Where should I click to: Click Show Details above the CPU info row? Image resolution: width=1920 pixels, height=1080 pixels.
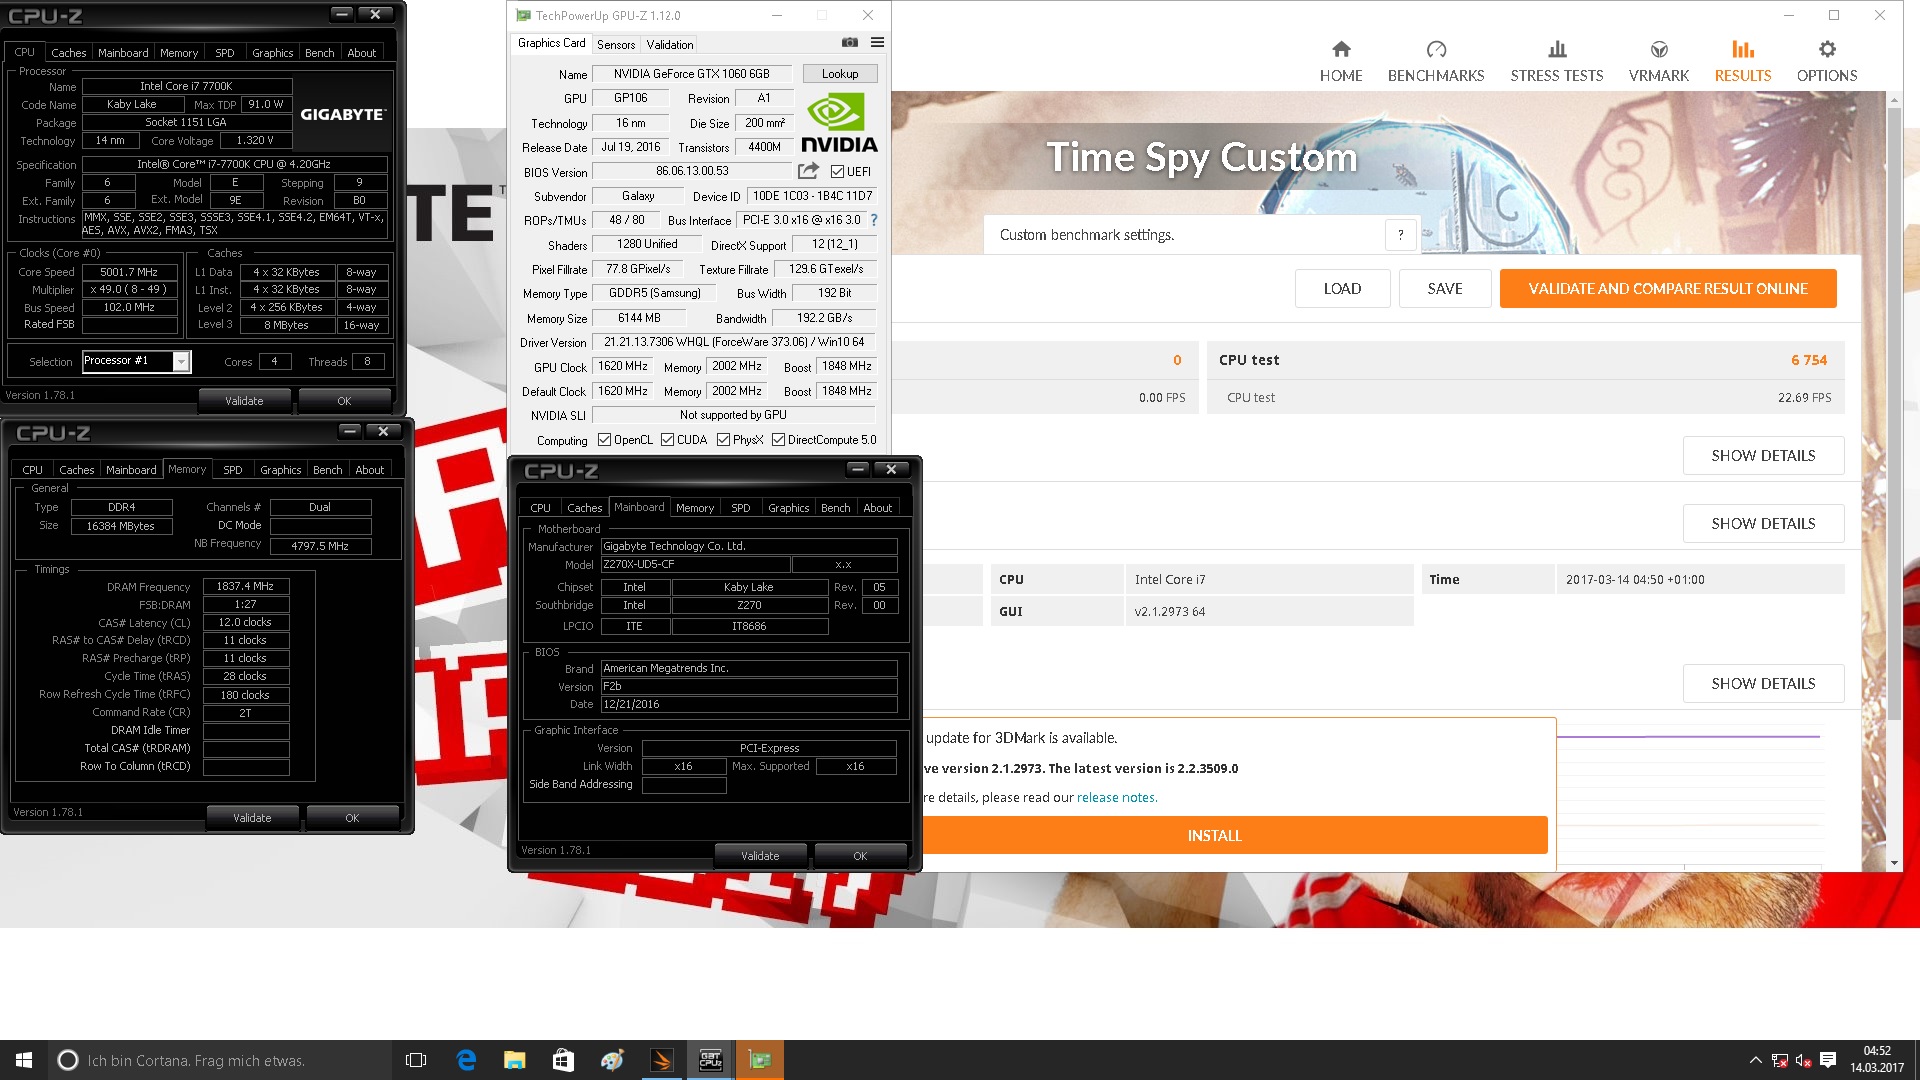tap(1763, 524)
